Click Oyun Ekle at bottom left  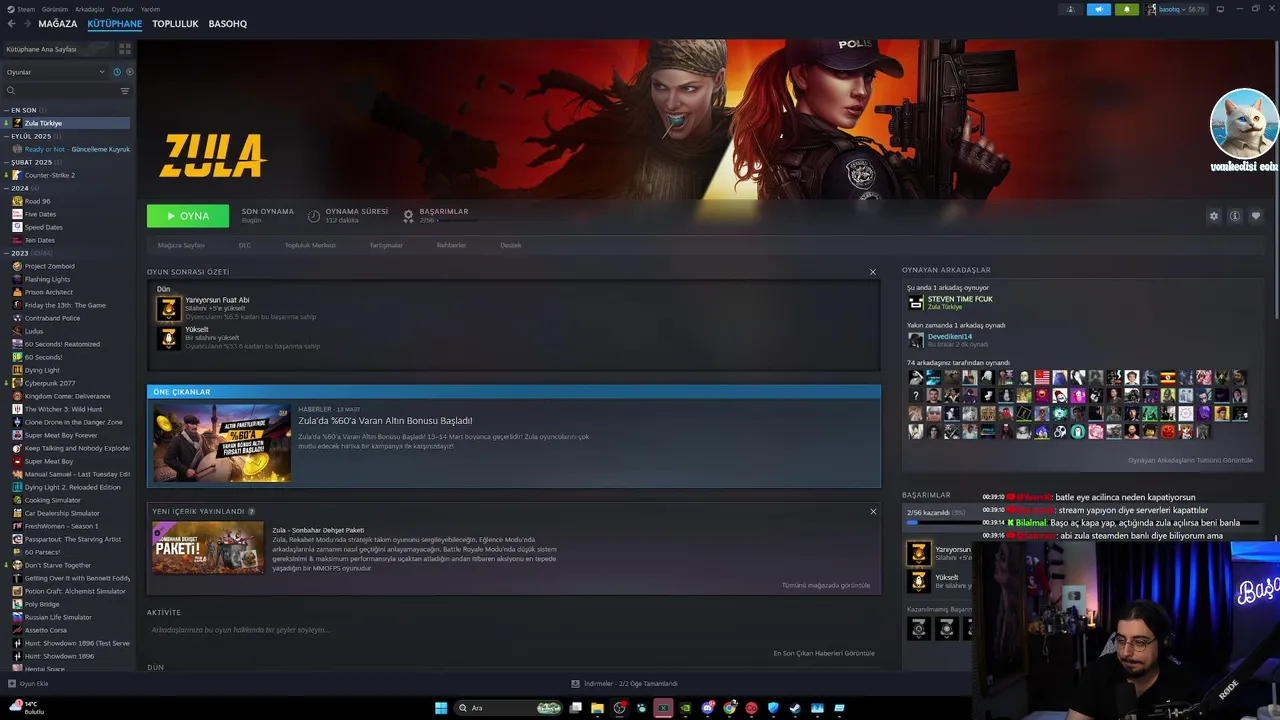click(x=28, y=684)
